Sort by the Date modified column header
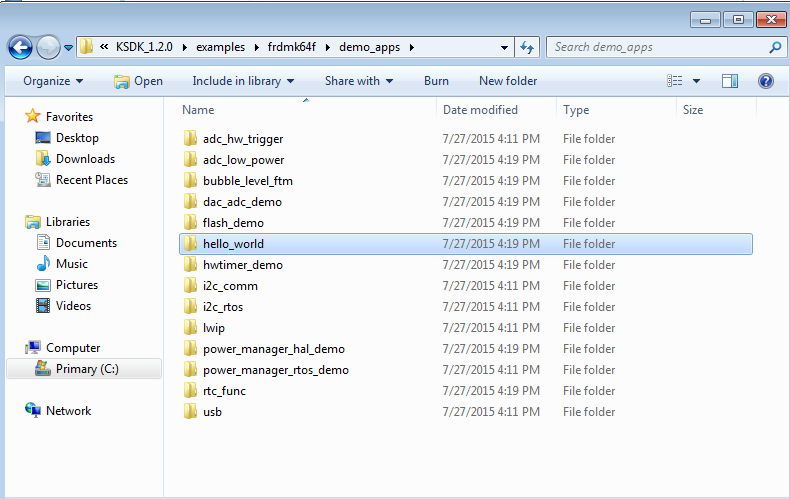790x499 pixels. (x=480, y=110)
